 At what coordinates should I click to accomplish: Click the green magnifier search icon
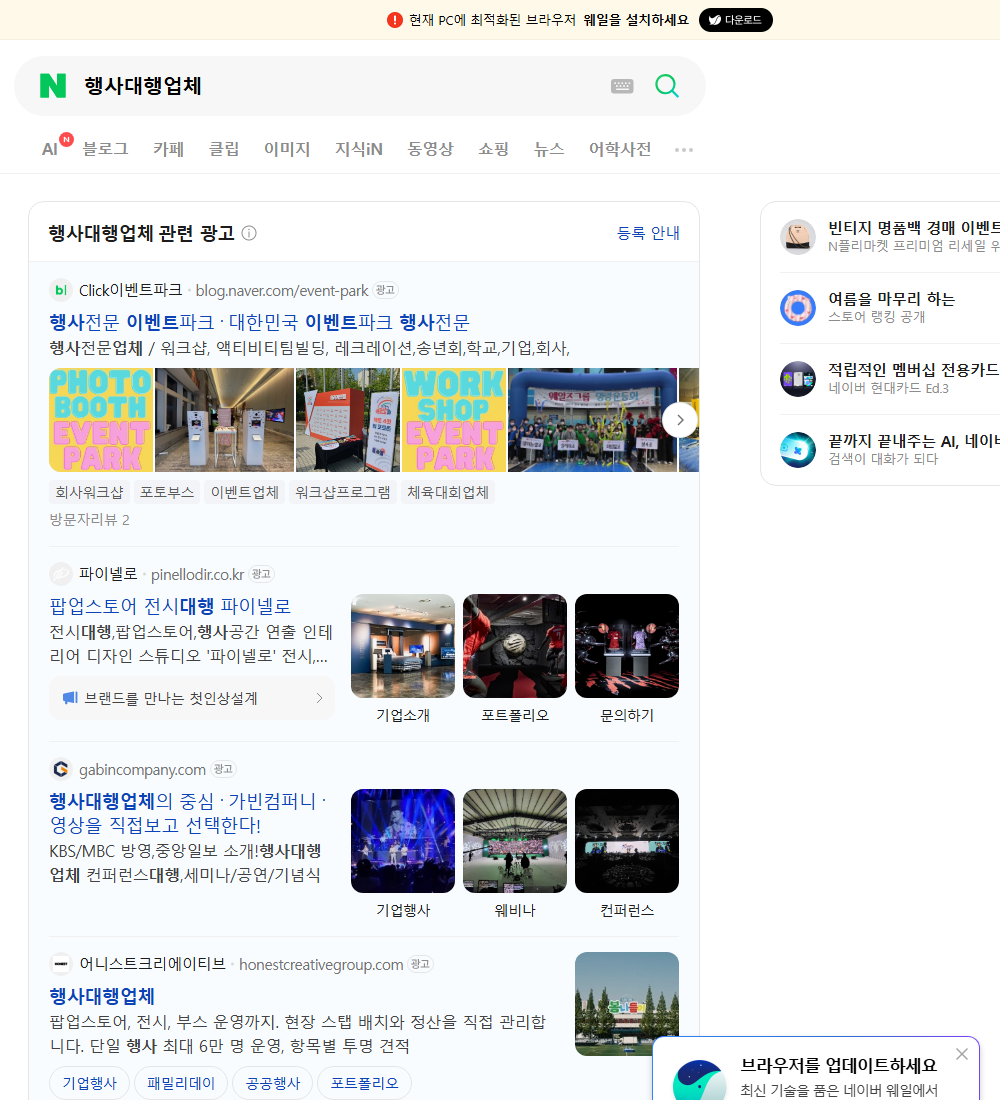pyautogui.click(x=667, y=86)
